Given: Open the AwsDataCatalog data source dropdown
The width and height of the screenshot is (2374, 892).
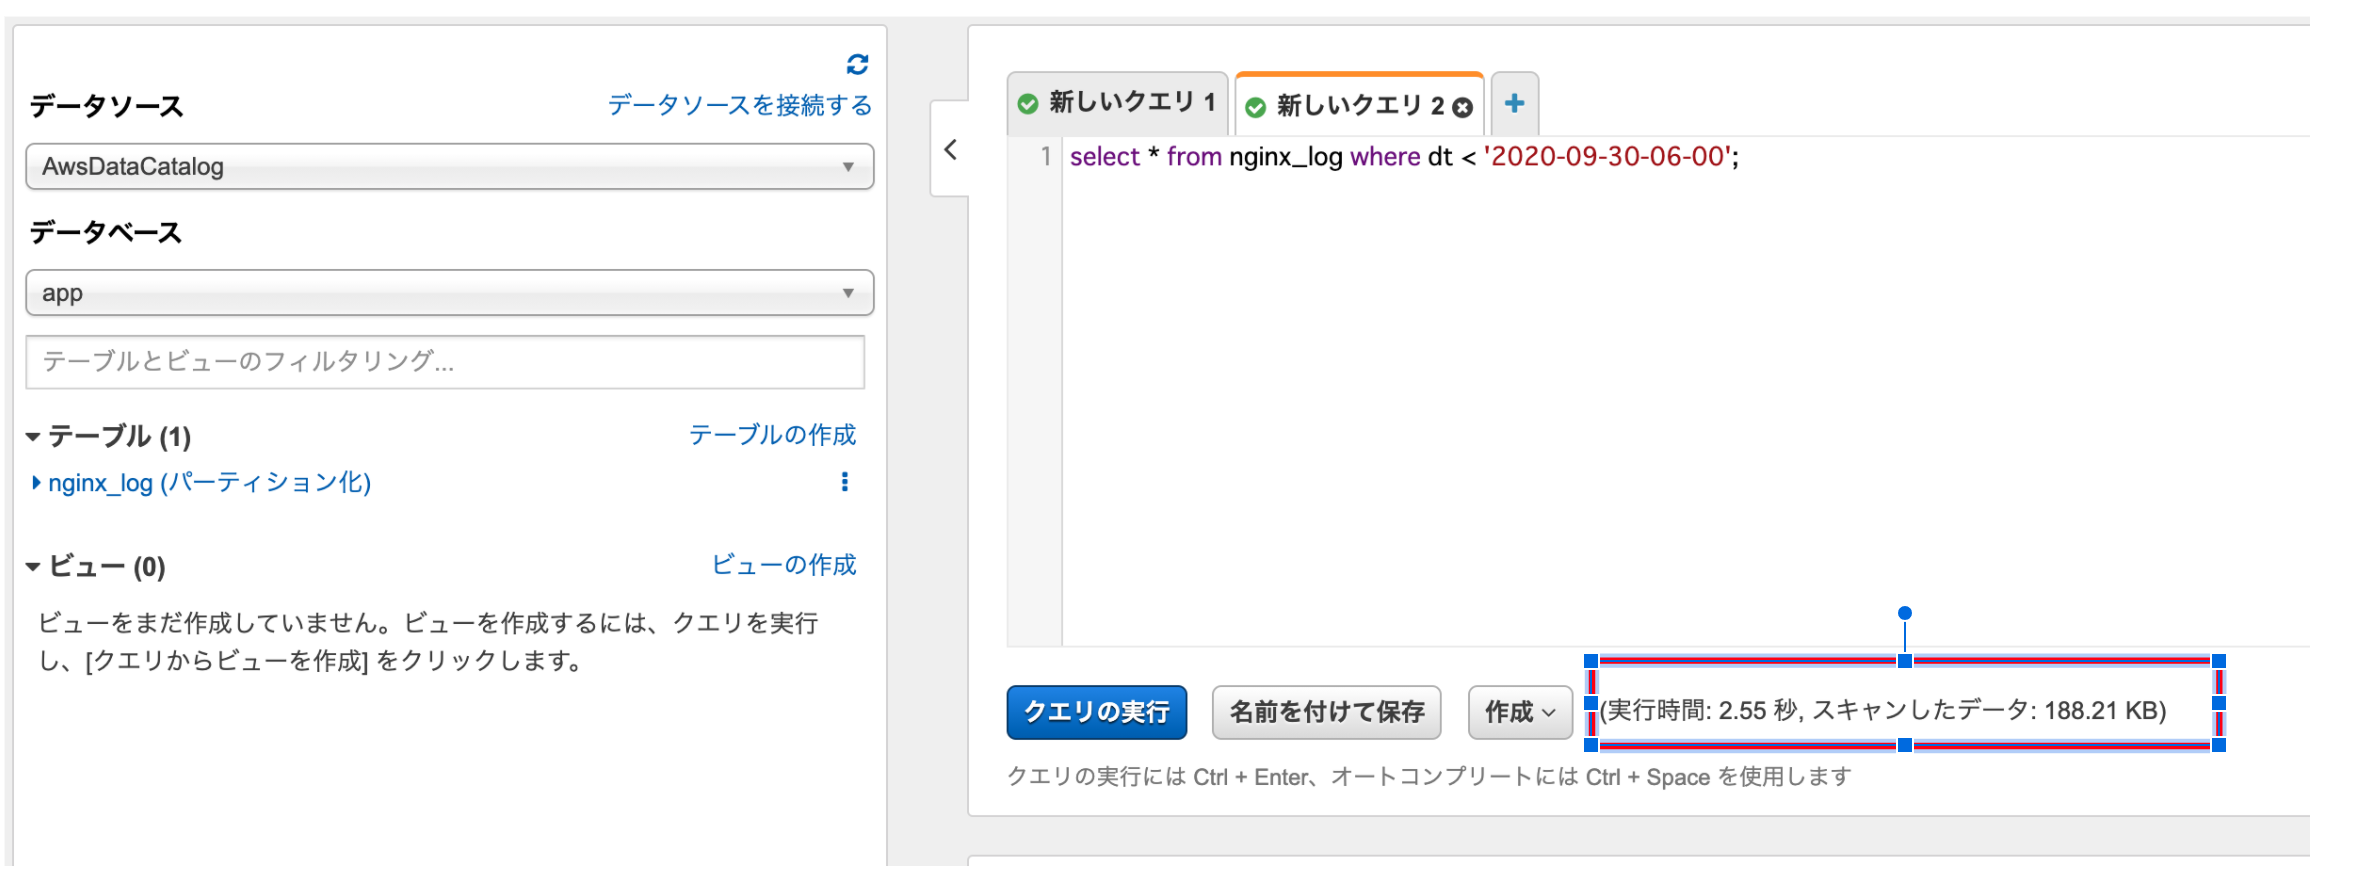Looking at the screenshot, I should point(450,166).
